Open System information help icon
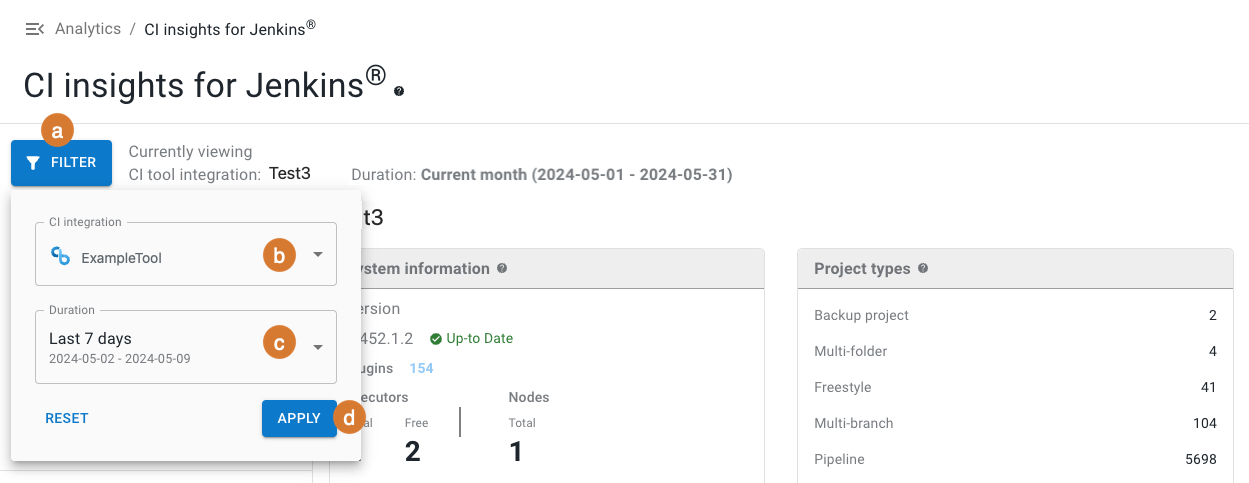The image size is (1249, 483). pyautogui.click(x=502, y=269)
